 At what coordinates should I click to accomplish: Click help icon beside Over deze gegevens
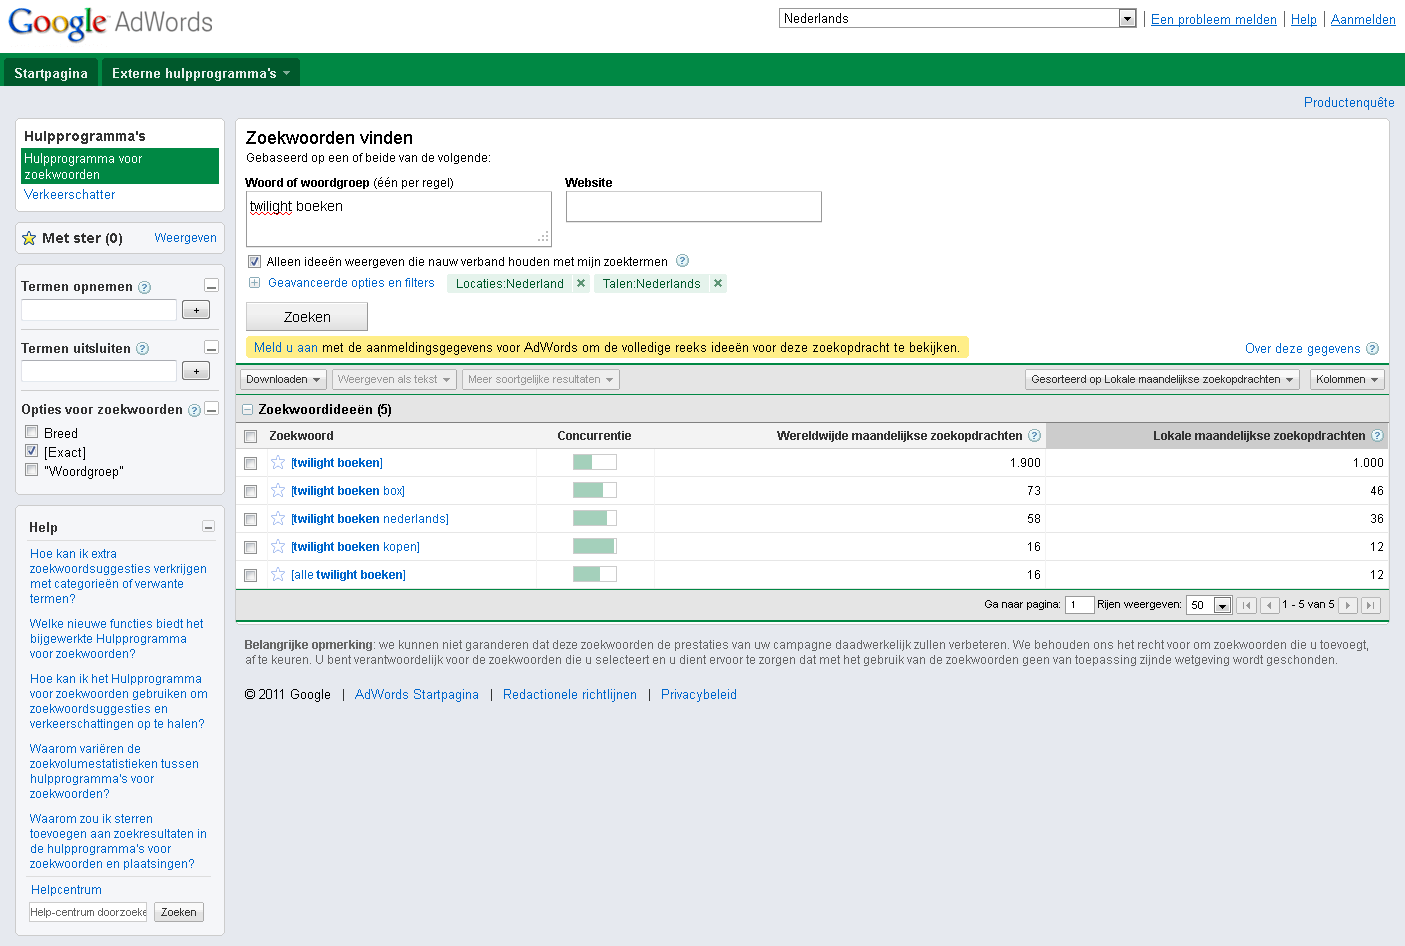coord(1372,349)
